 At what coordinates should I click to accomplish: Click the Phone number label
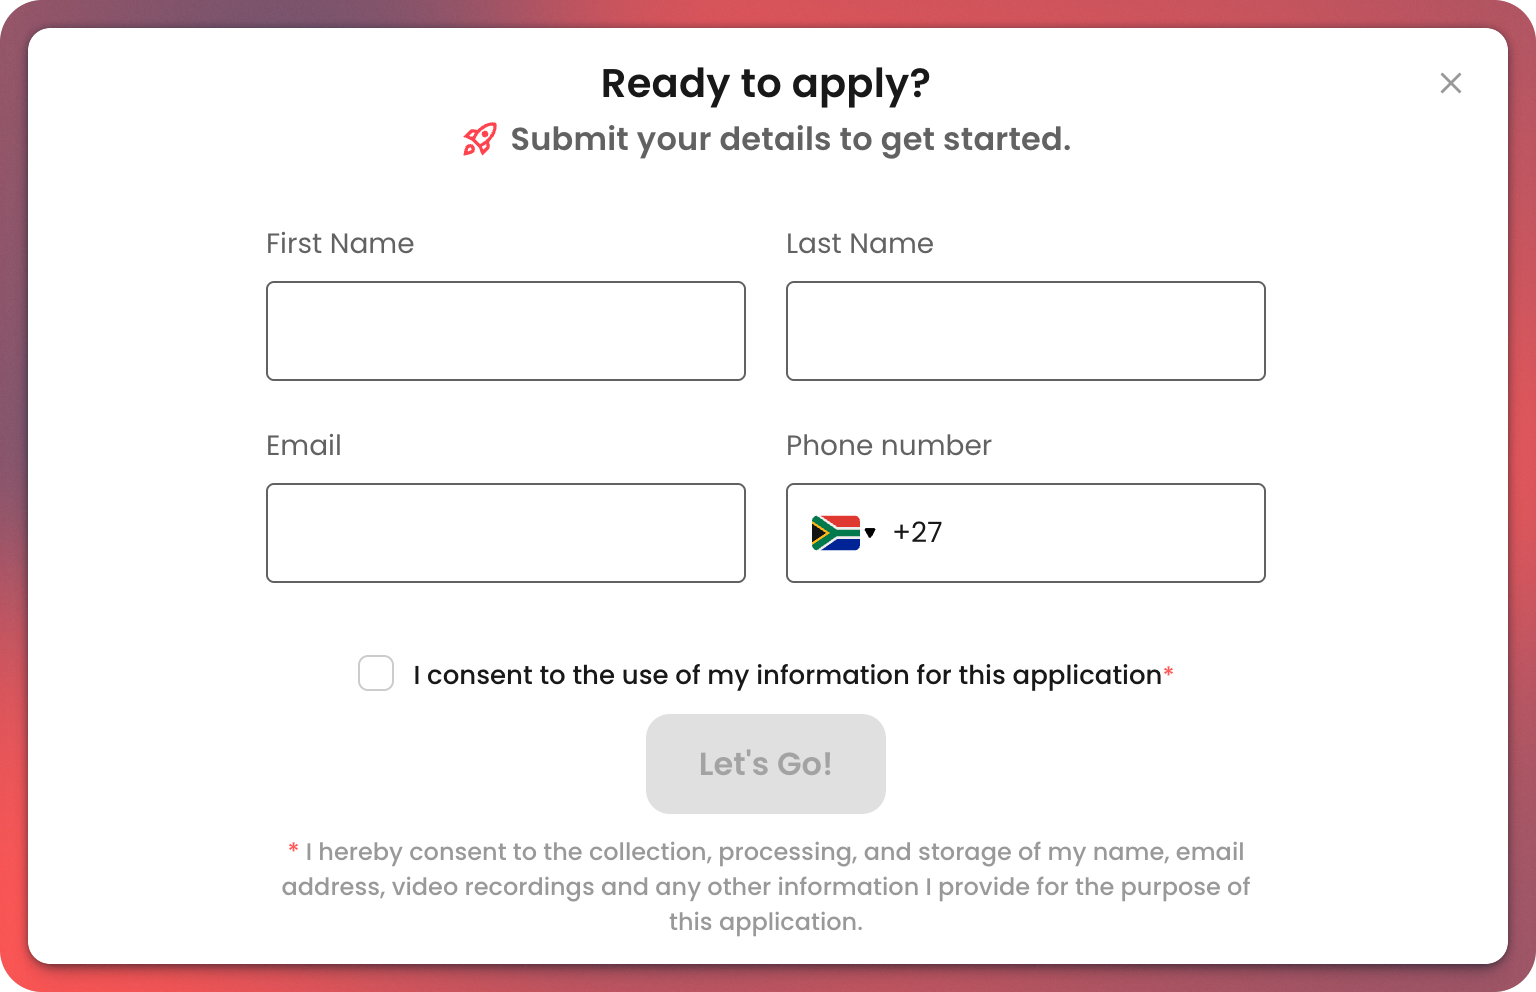889,445
